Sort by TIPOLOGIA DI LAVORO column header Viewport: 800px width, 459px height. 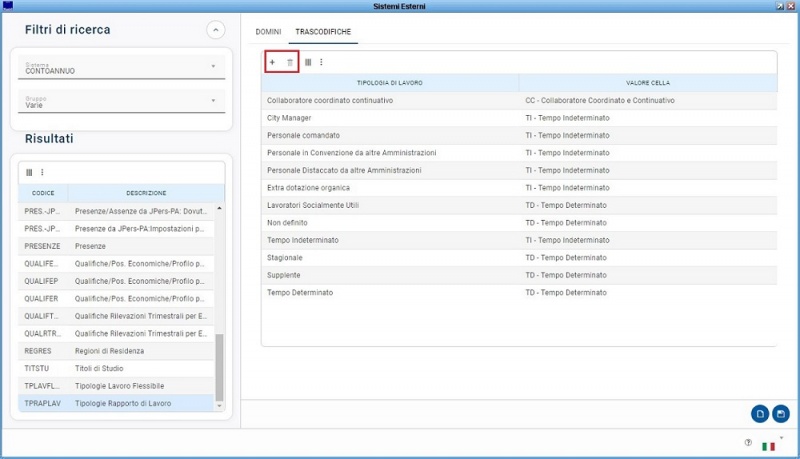click(x=390, y=83)
